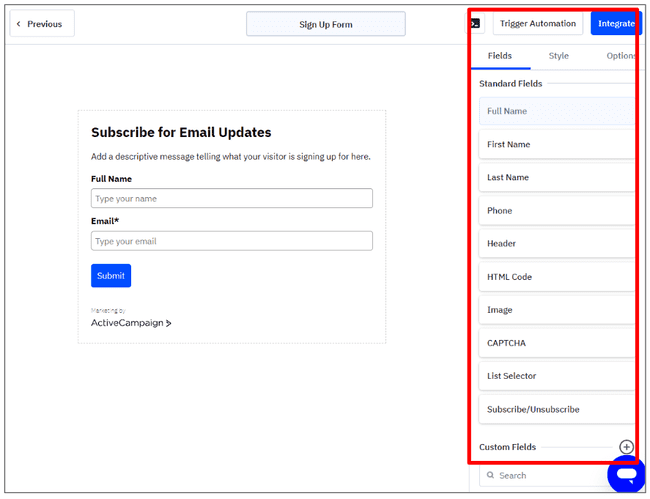Image resolution: width=650 pixels, height=499 pixels.
Task: Switch to the Fields tab
Action: click(500, 56)
